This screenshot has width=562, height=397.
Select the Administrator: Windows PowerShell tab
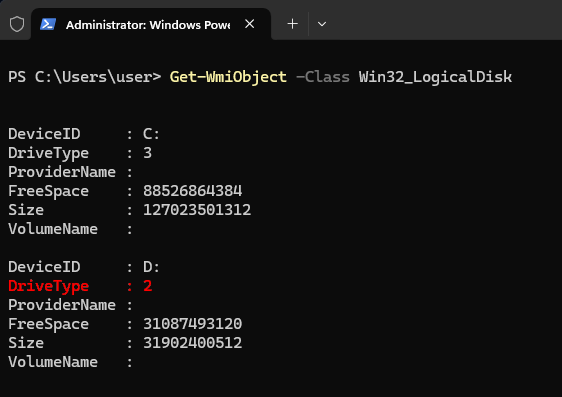(x=151, y=24)
